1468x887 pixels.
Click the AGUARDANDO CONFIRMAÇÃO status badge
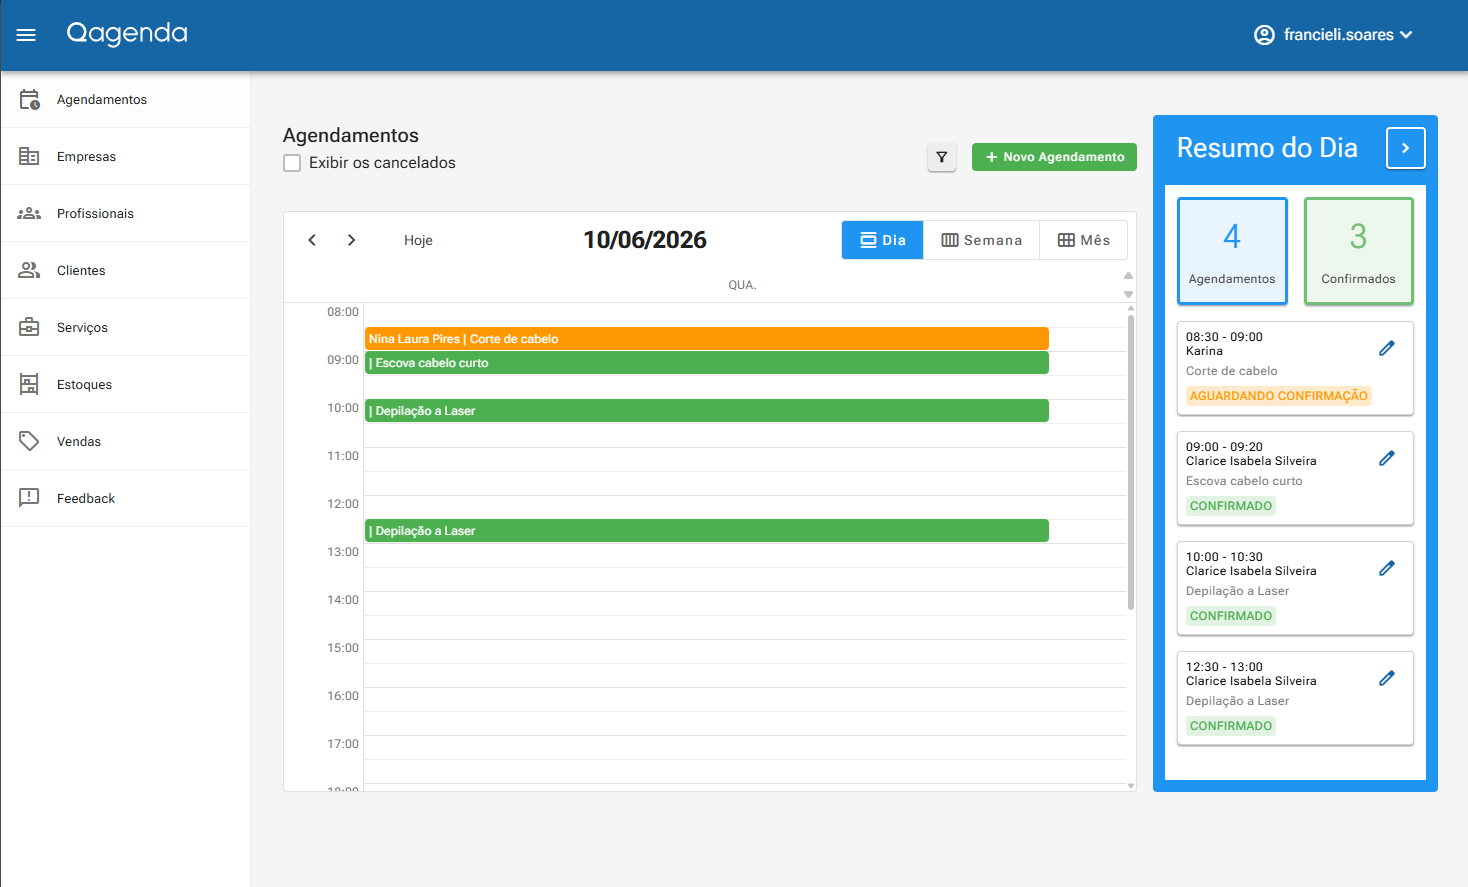click(1278, 396)
